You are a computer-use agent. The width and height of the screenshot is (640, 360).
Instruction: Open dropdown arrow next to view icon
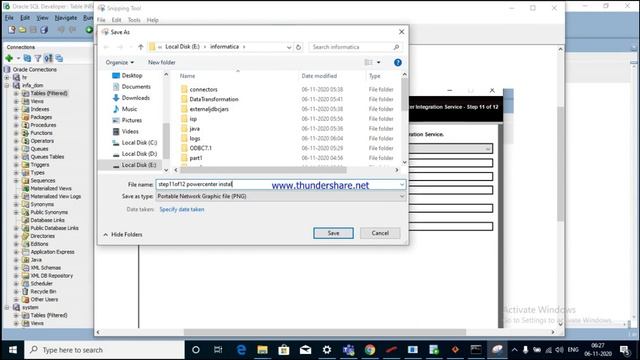coord(378,62)
